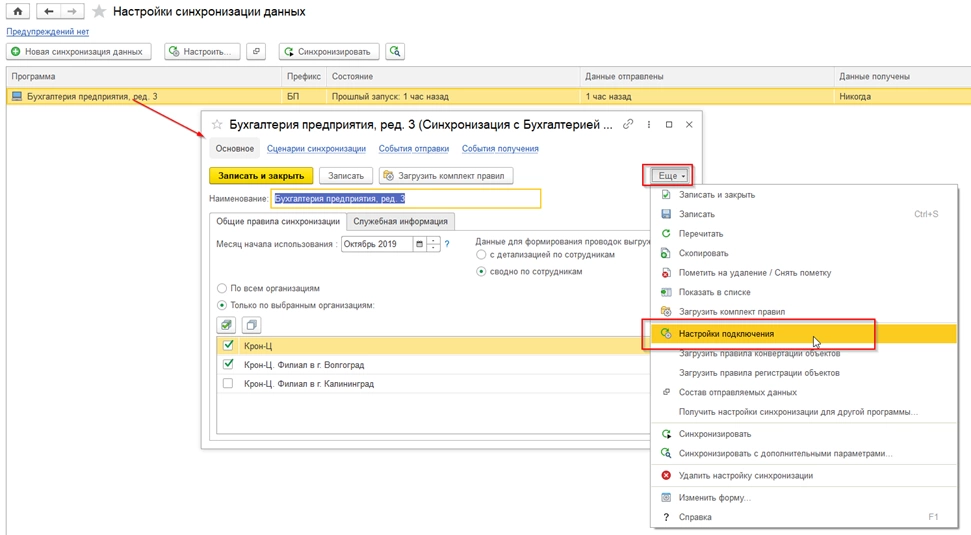The image size is (971, 535).
Task: Choose Состав отправляемых данных
Action: (804, 392)
